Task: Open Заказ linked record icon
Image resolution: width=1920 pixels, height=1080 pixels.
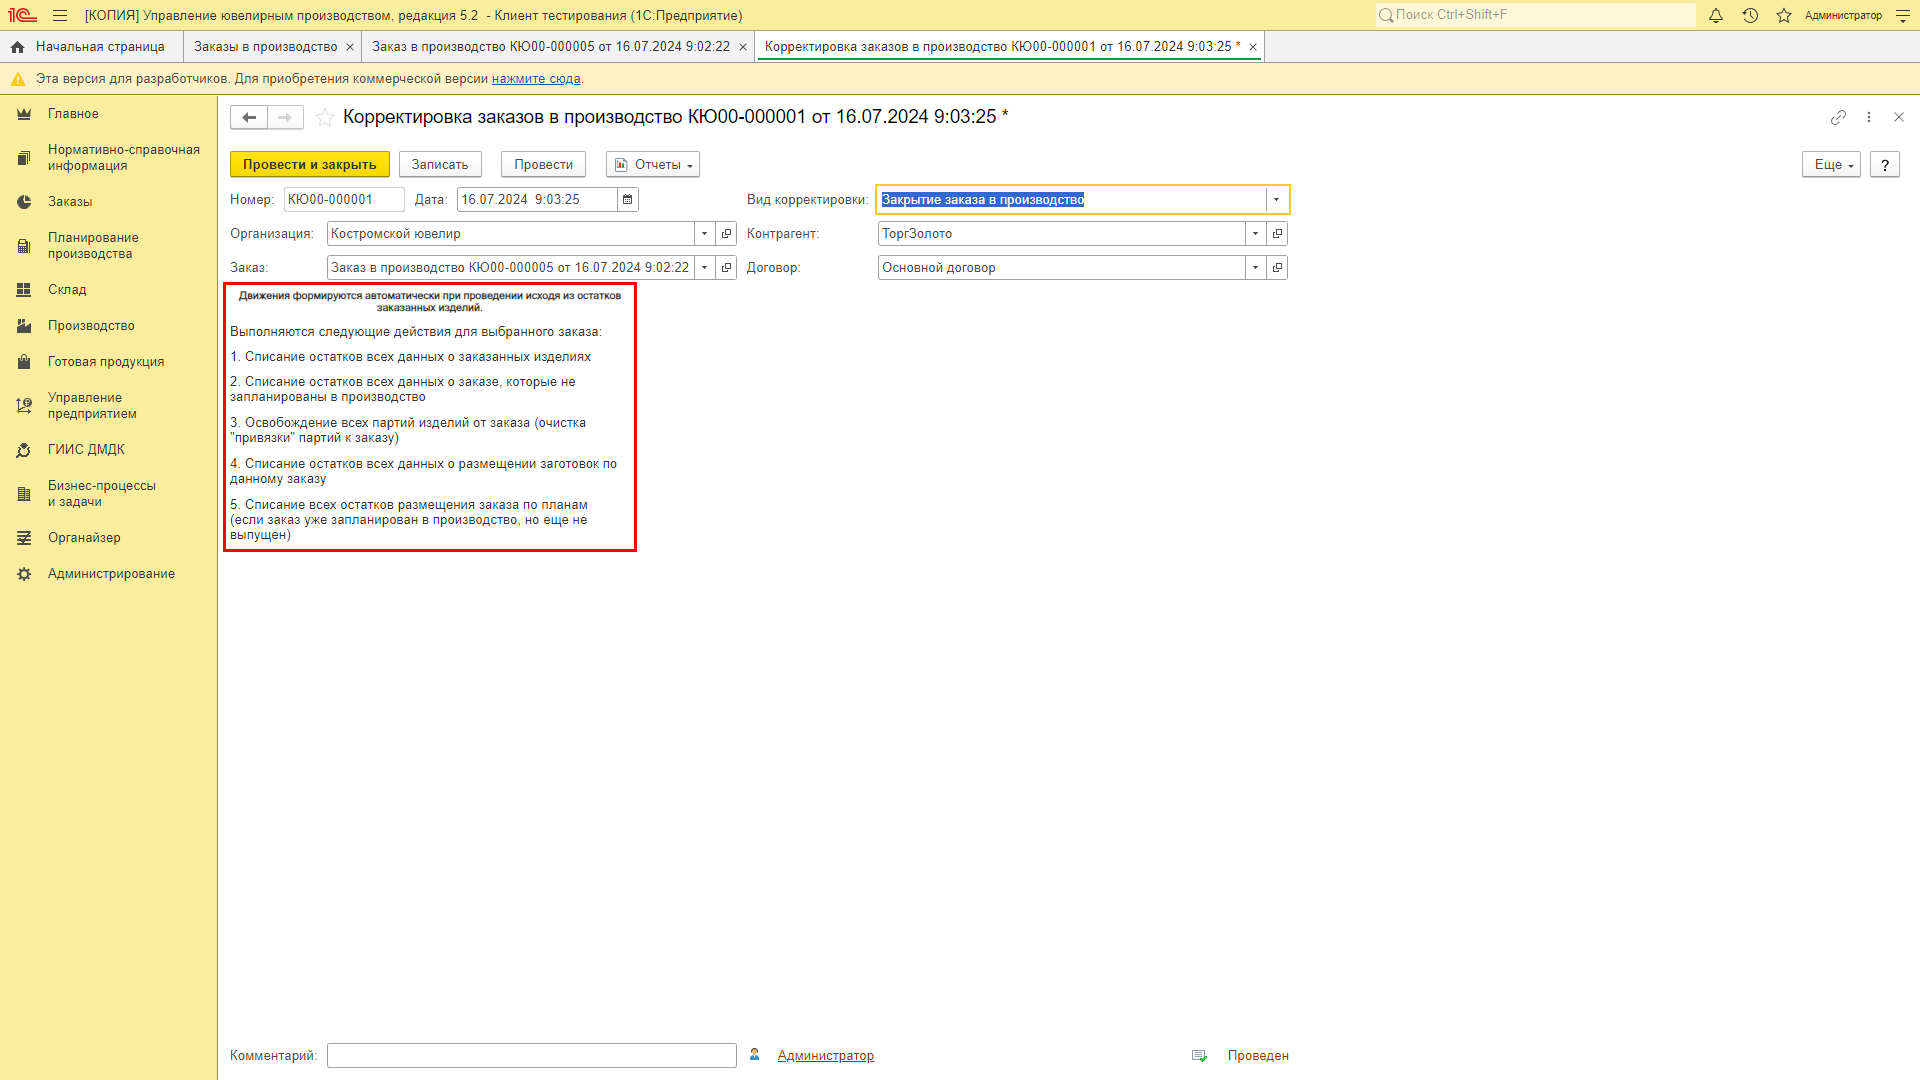Action: 727,268
